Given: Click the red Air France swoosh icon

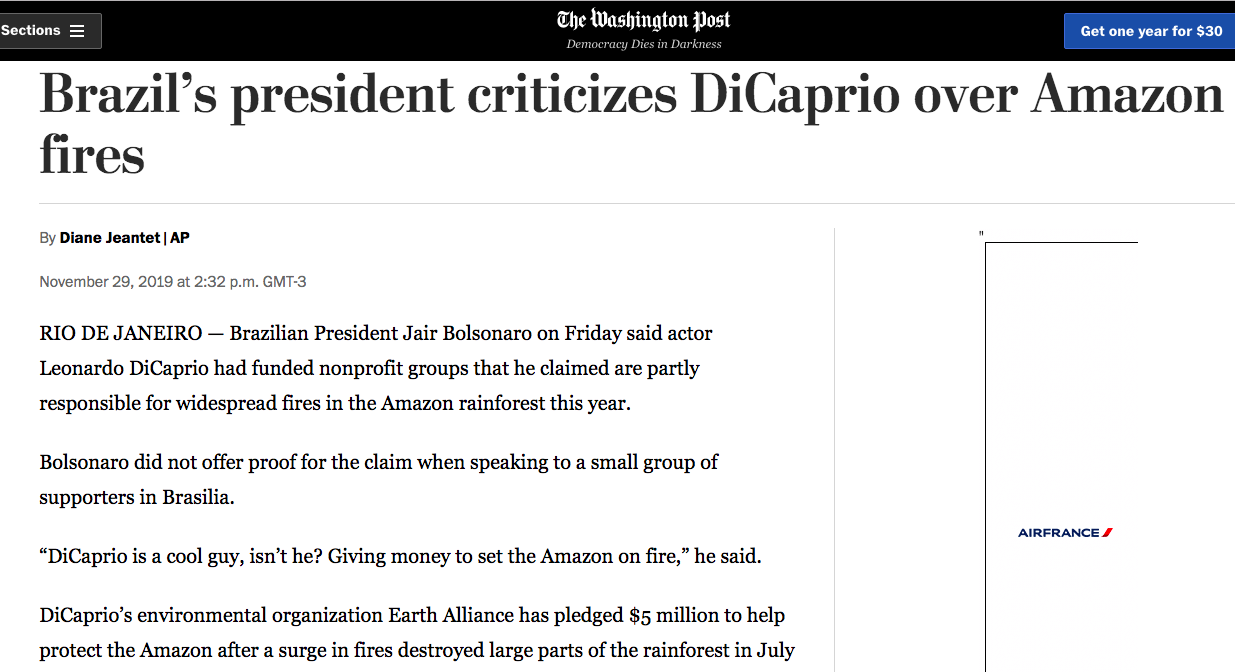Looking at the screenshot, I should [1107, 533].
